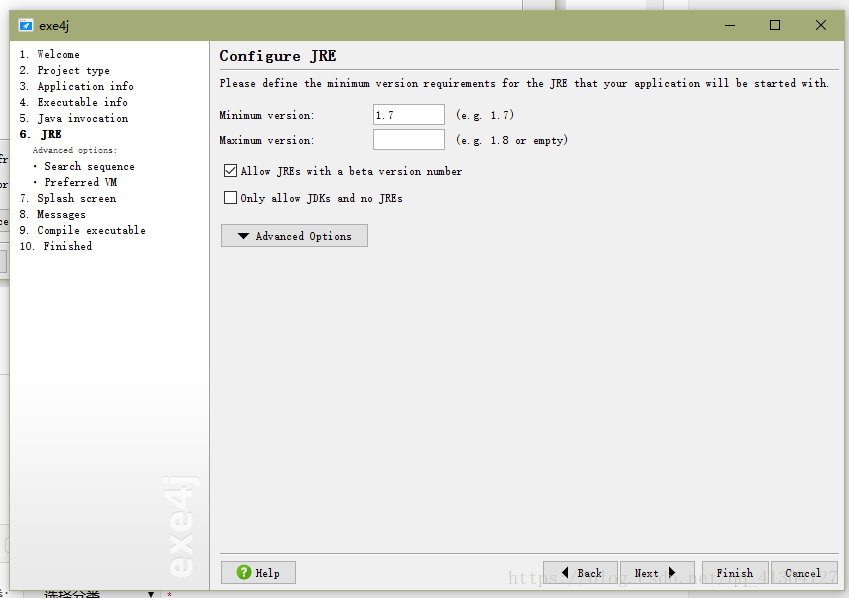Click the Help button
This screenshot has height=598, width=849.
(258, 573)
